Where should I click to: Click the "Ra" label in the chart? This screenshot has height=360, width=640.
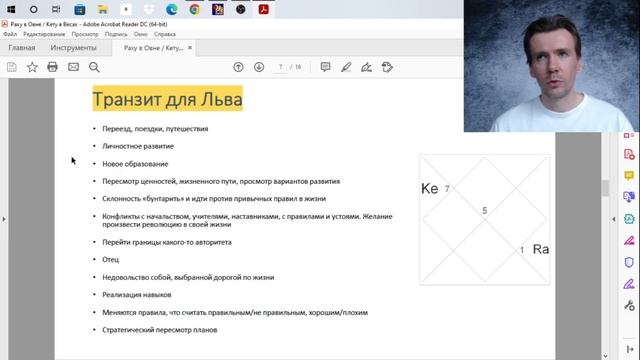[x=541, y=249]
